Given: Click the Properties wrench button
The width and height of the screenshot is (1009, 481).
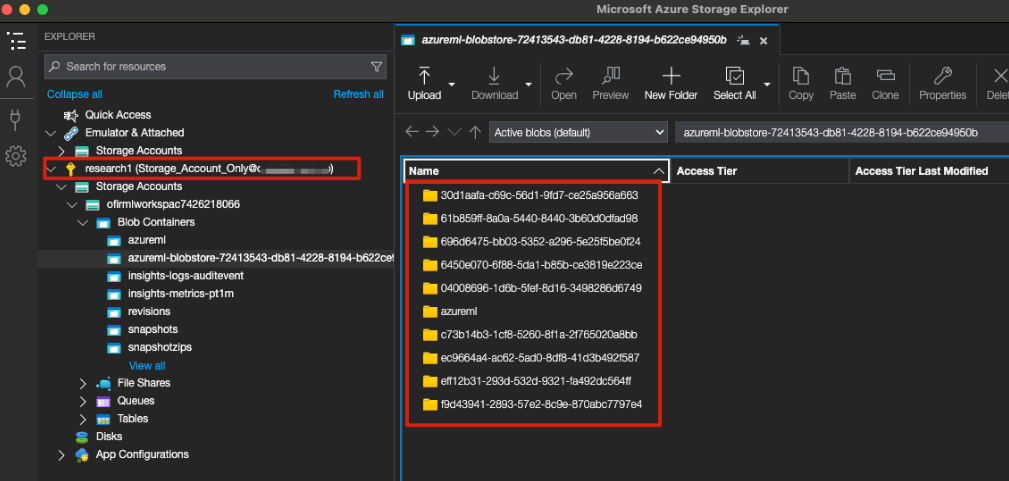Looking at the screenshot, I should (942, 84).
